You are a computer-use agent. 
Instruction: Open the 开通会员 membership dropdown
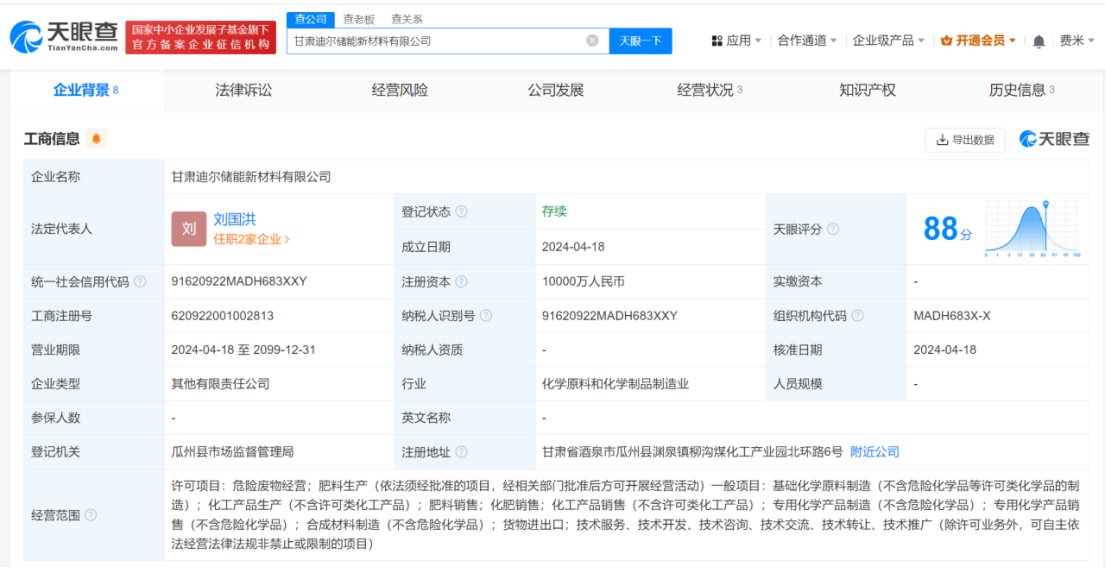point(978,41)
